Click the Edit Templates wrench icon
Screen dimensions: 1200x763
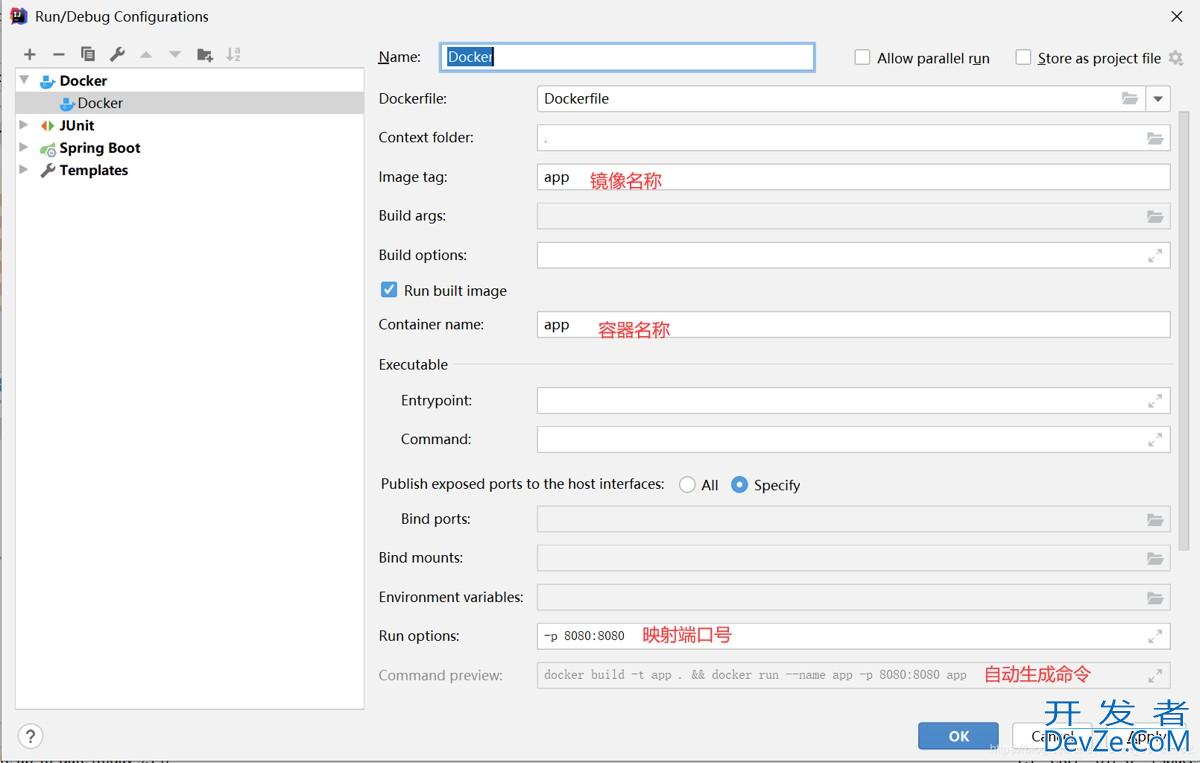coord(117,55)
